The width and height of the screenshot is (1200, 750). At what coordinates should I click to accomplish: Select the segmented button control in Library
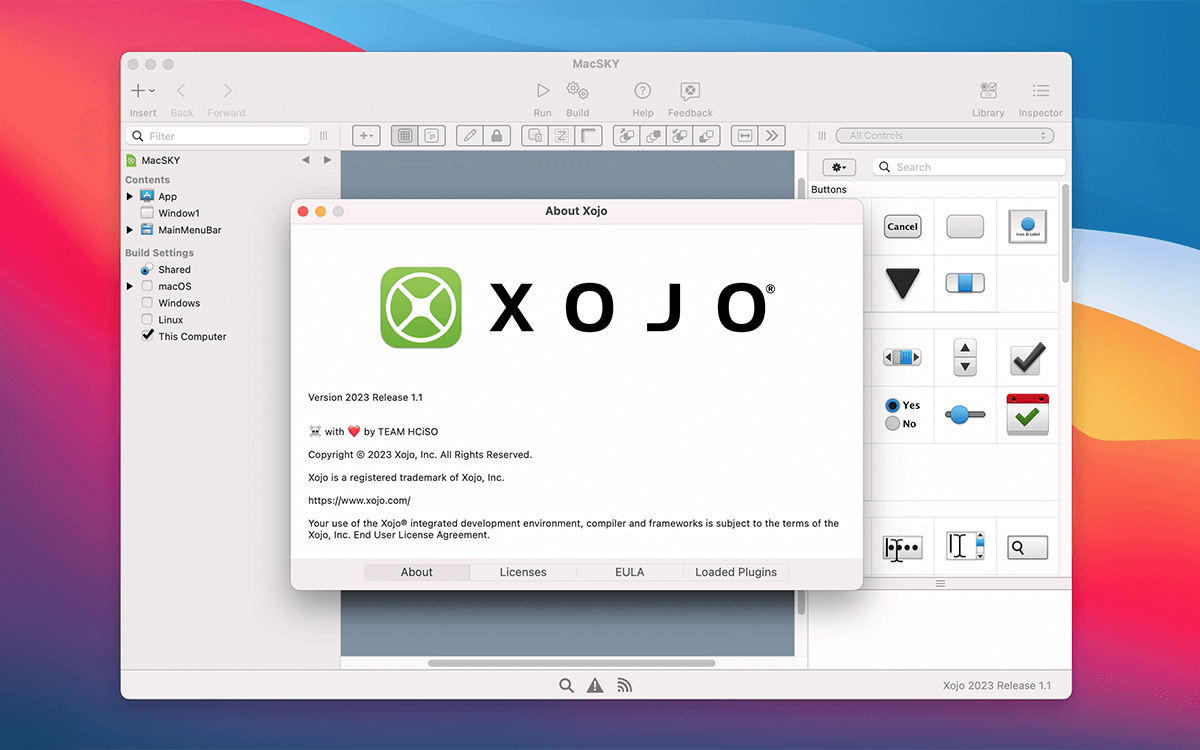coord(965,283)
